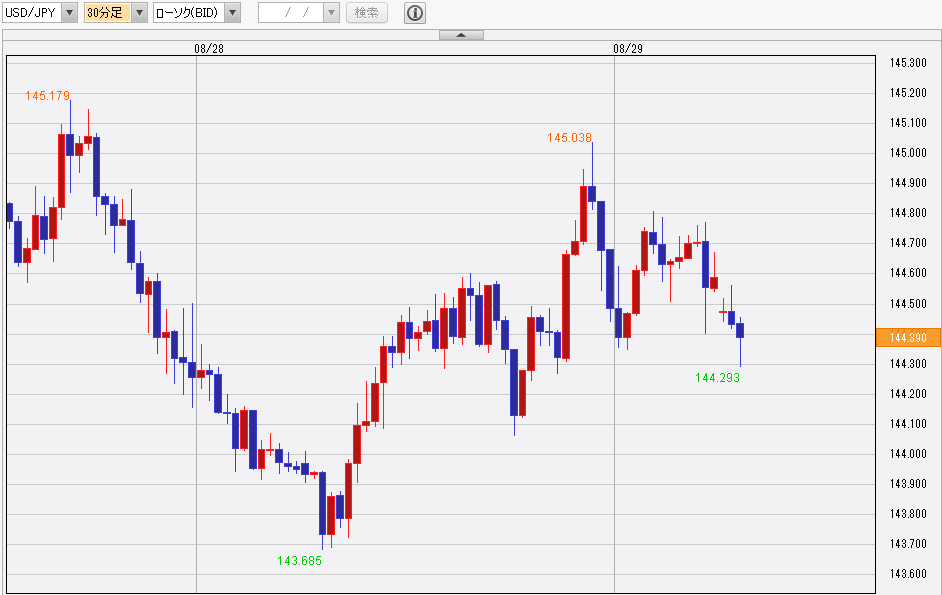942x595 pixels.
Task: Open the 30分足 timeframe dropdown
Action: tap(139, 13)
